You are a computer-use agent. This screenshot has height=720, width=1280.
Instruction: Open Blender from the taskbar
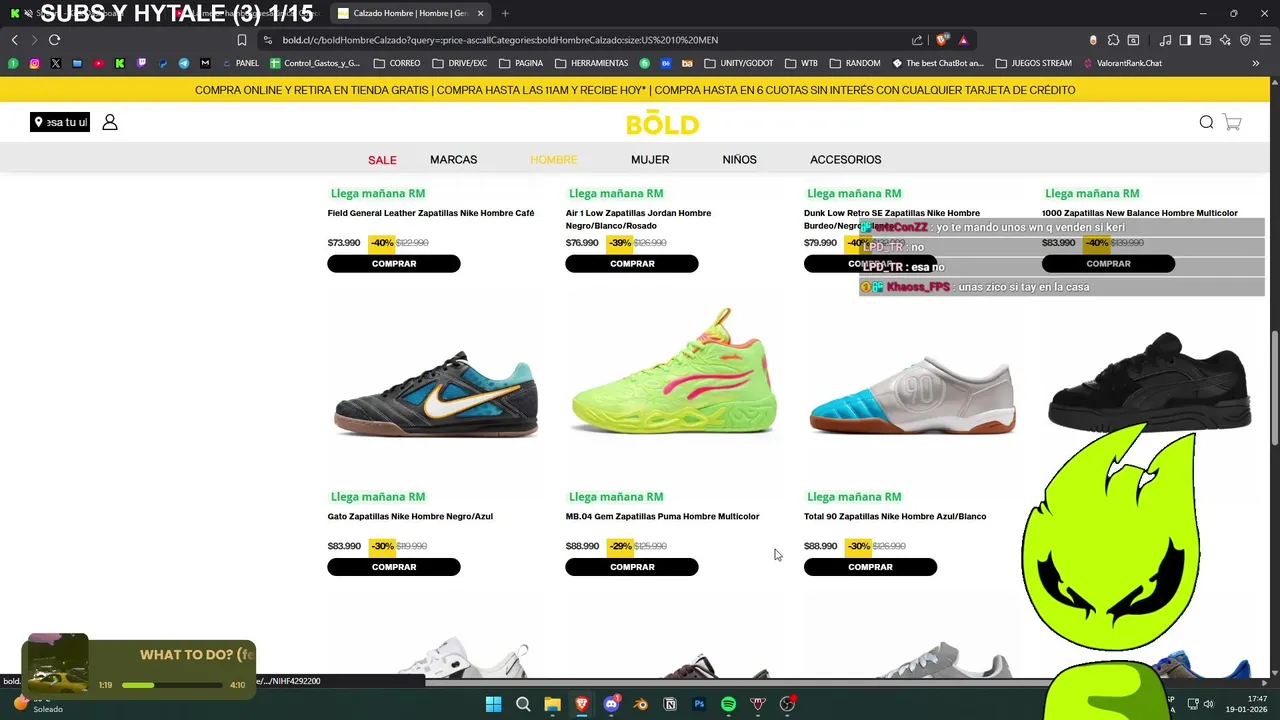click(x=640, y=704)
